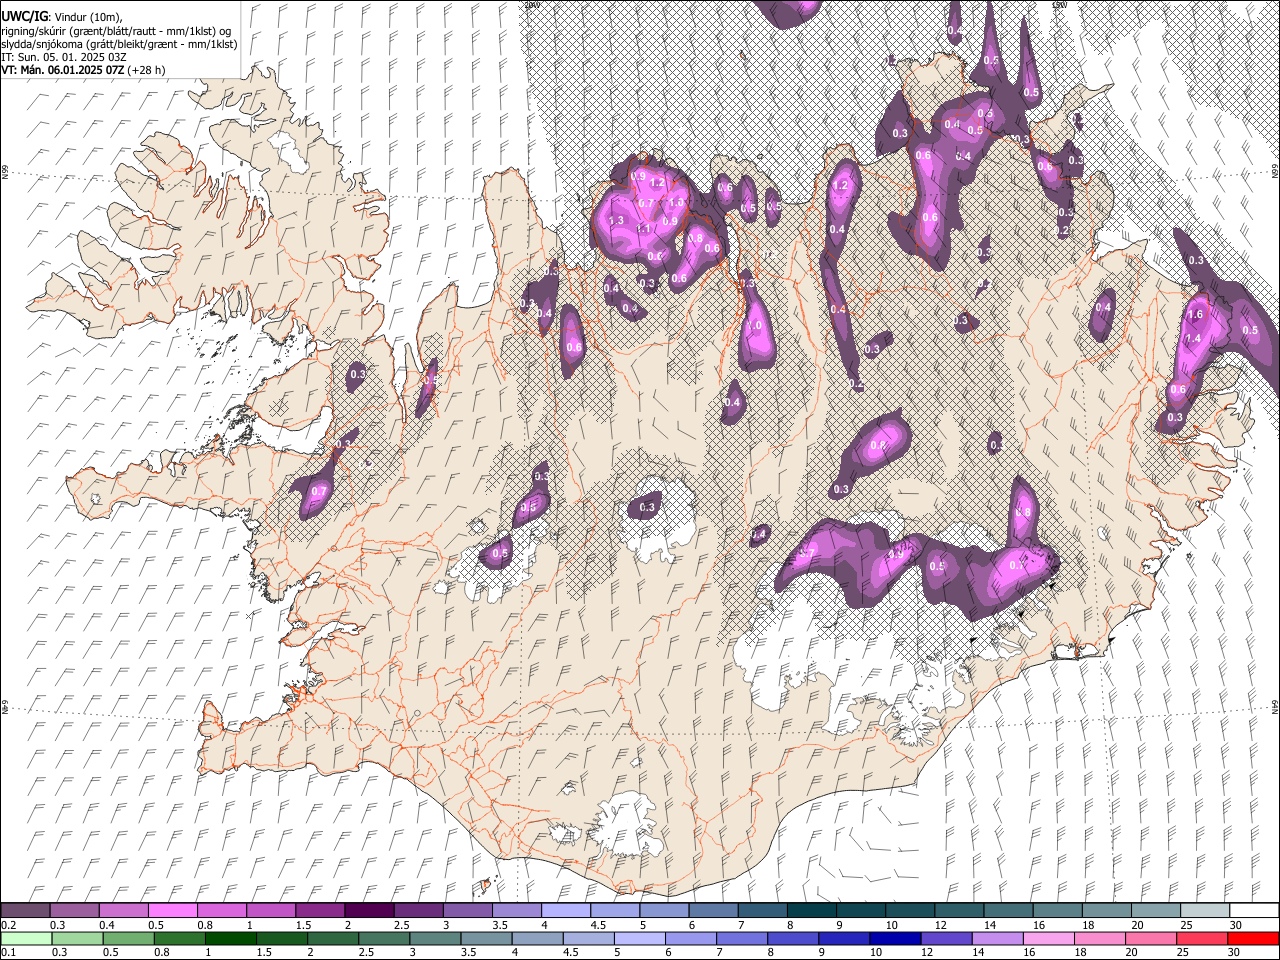Click the palest green 0.1–0.3 rain scale swatch

pos(26,939)
